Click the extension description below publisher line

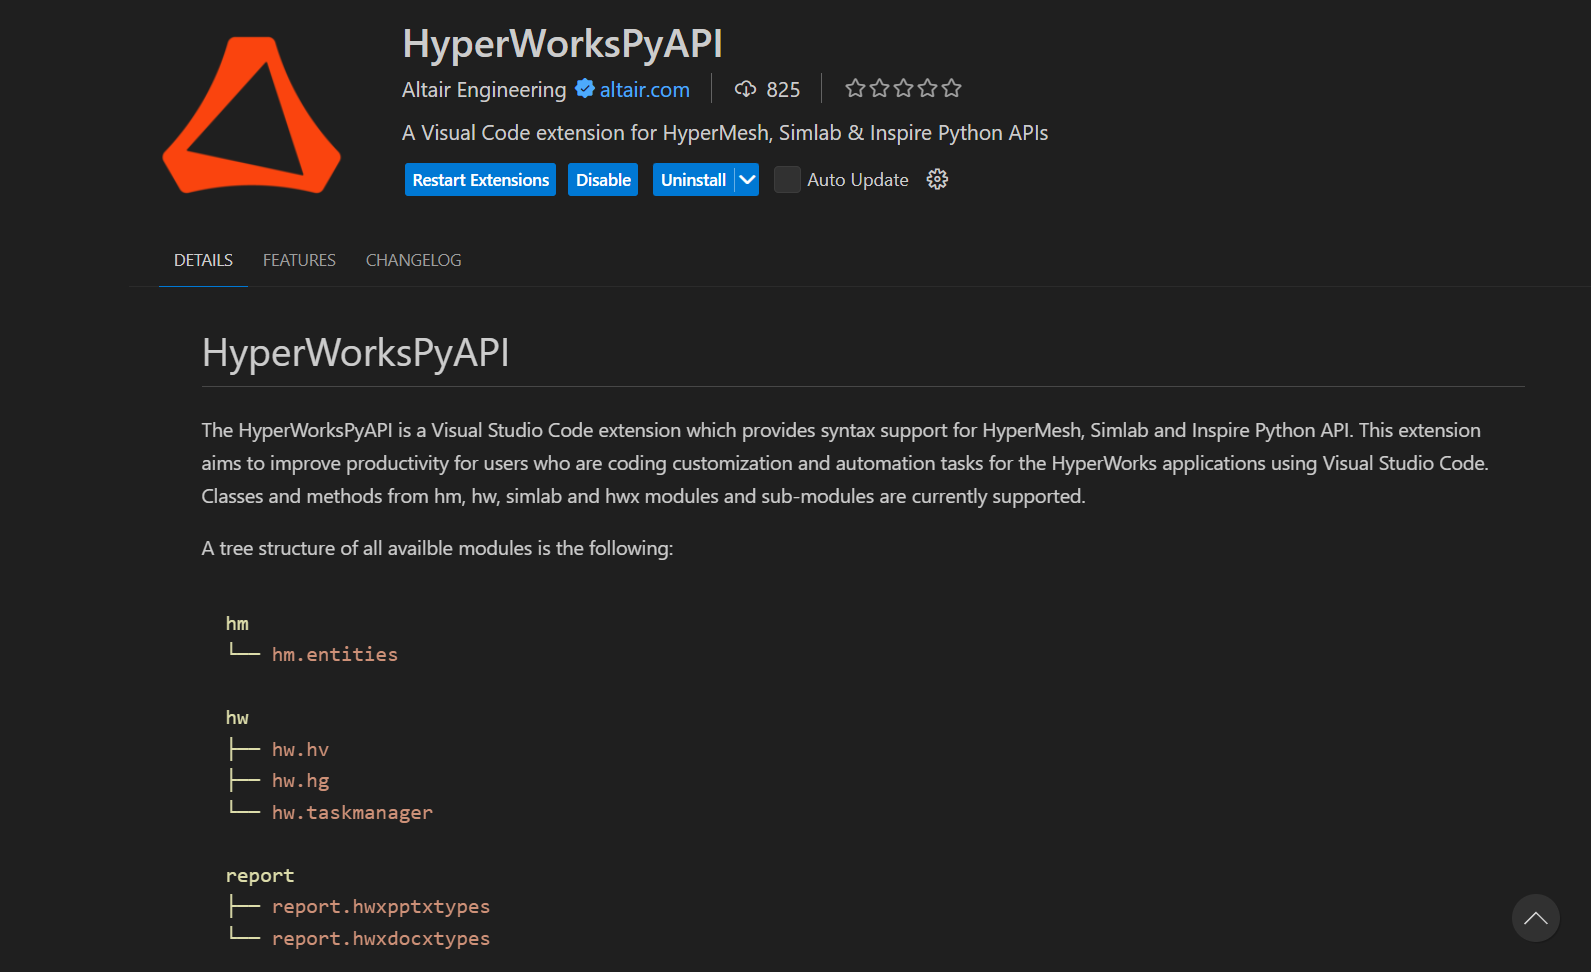[725, 133]
